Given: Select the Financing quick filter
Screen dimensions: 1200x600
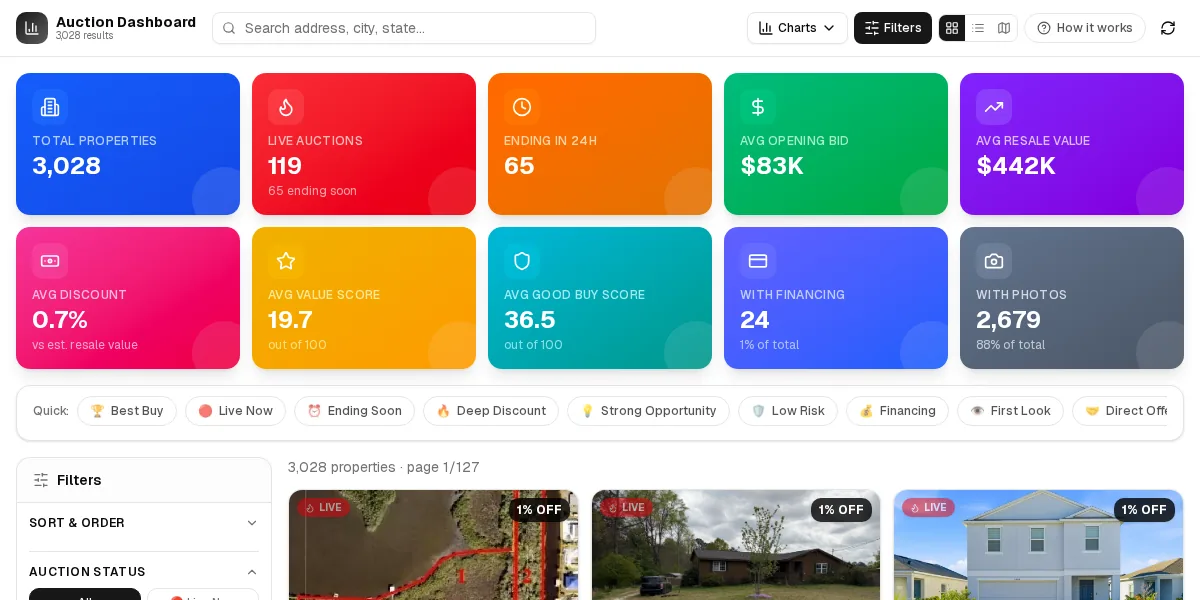Looking at the screenshot, I should pyautogui.click(x=897, y=411).
